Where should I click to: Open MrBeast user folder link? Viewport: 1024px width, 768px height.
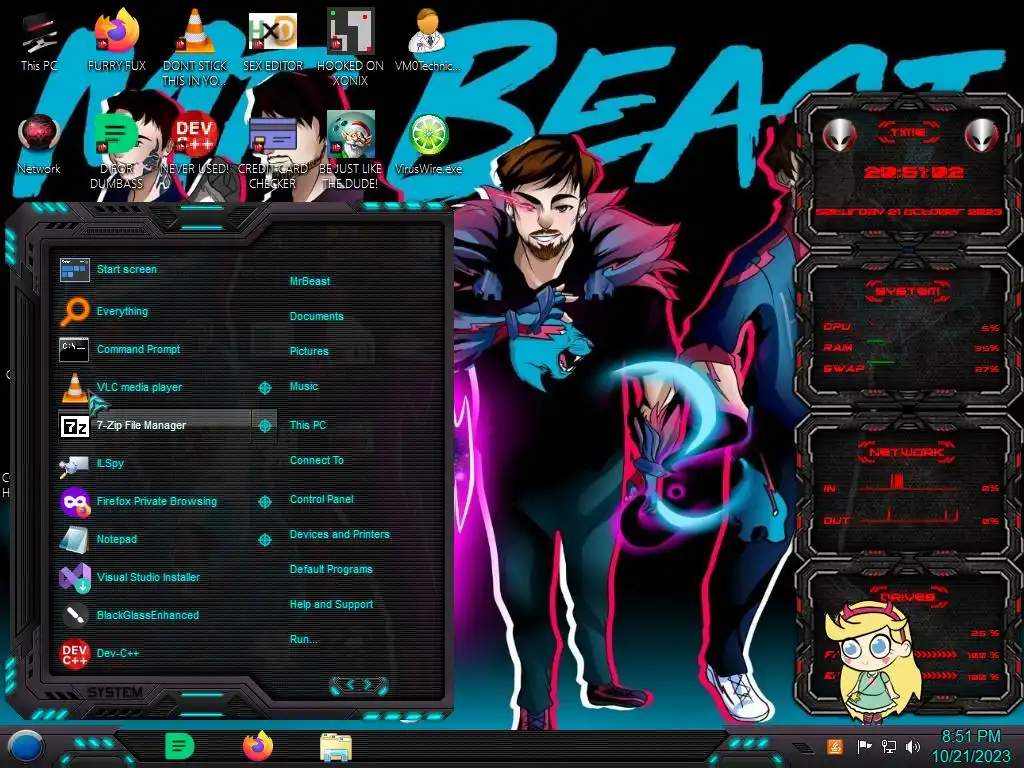click(310, 281)
